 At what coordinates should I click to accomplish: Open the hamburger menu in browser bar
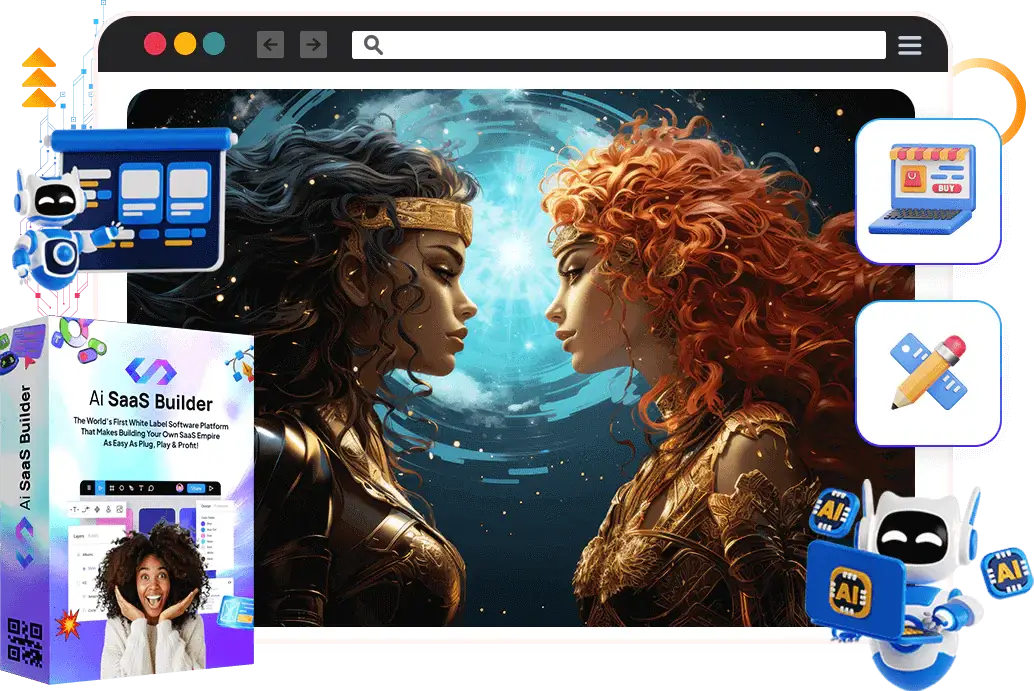click(909, 45)
